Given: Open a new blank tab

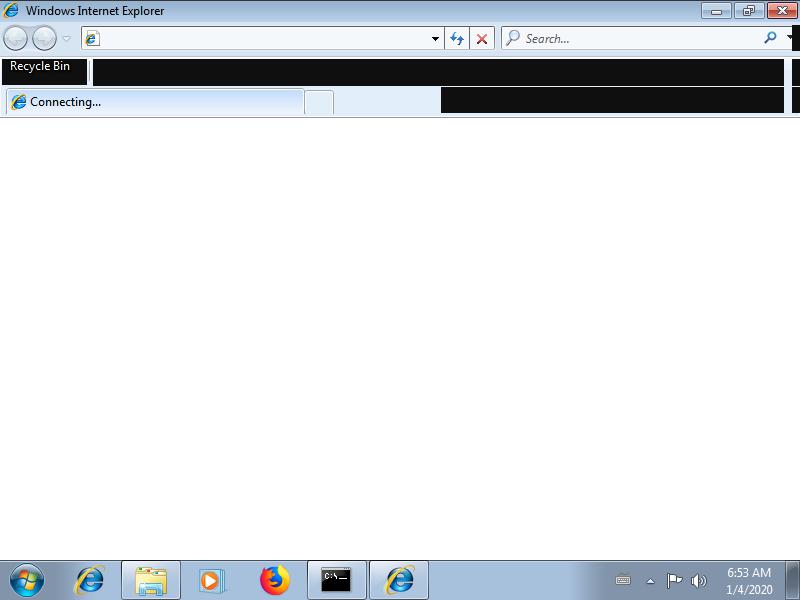Looking at the screenshot, I should pos(319,102).
